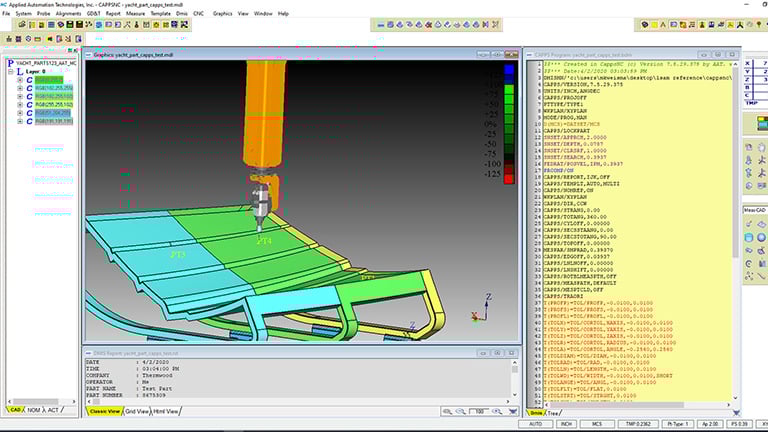Toggle the AUTO status bar indicator
Viewport: 768px width, 432px height.
[535, 424]
